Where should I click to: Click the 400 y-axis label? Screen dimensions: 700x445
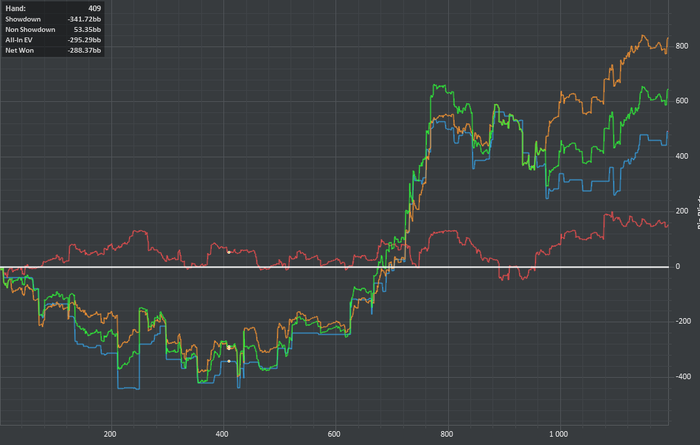tap(682, 156)
